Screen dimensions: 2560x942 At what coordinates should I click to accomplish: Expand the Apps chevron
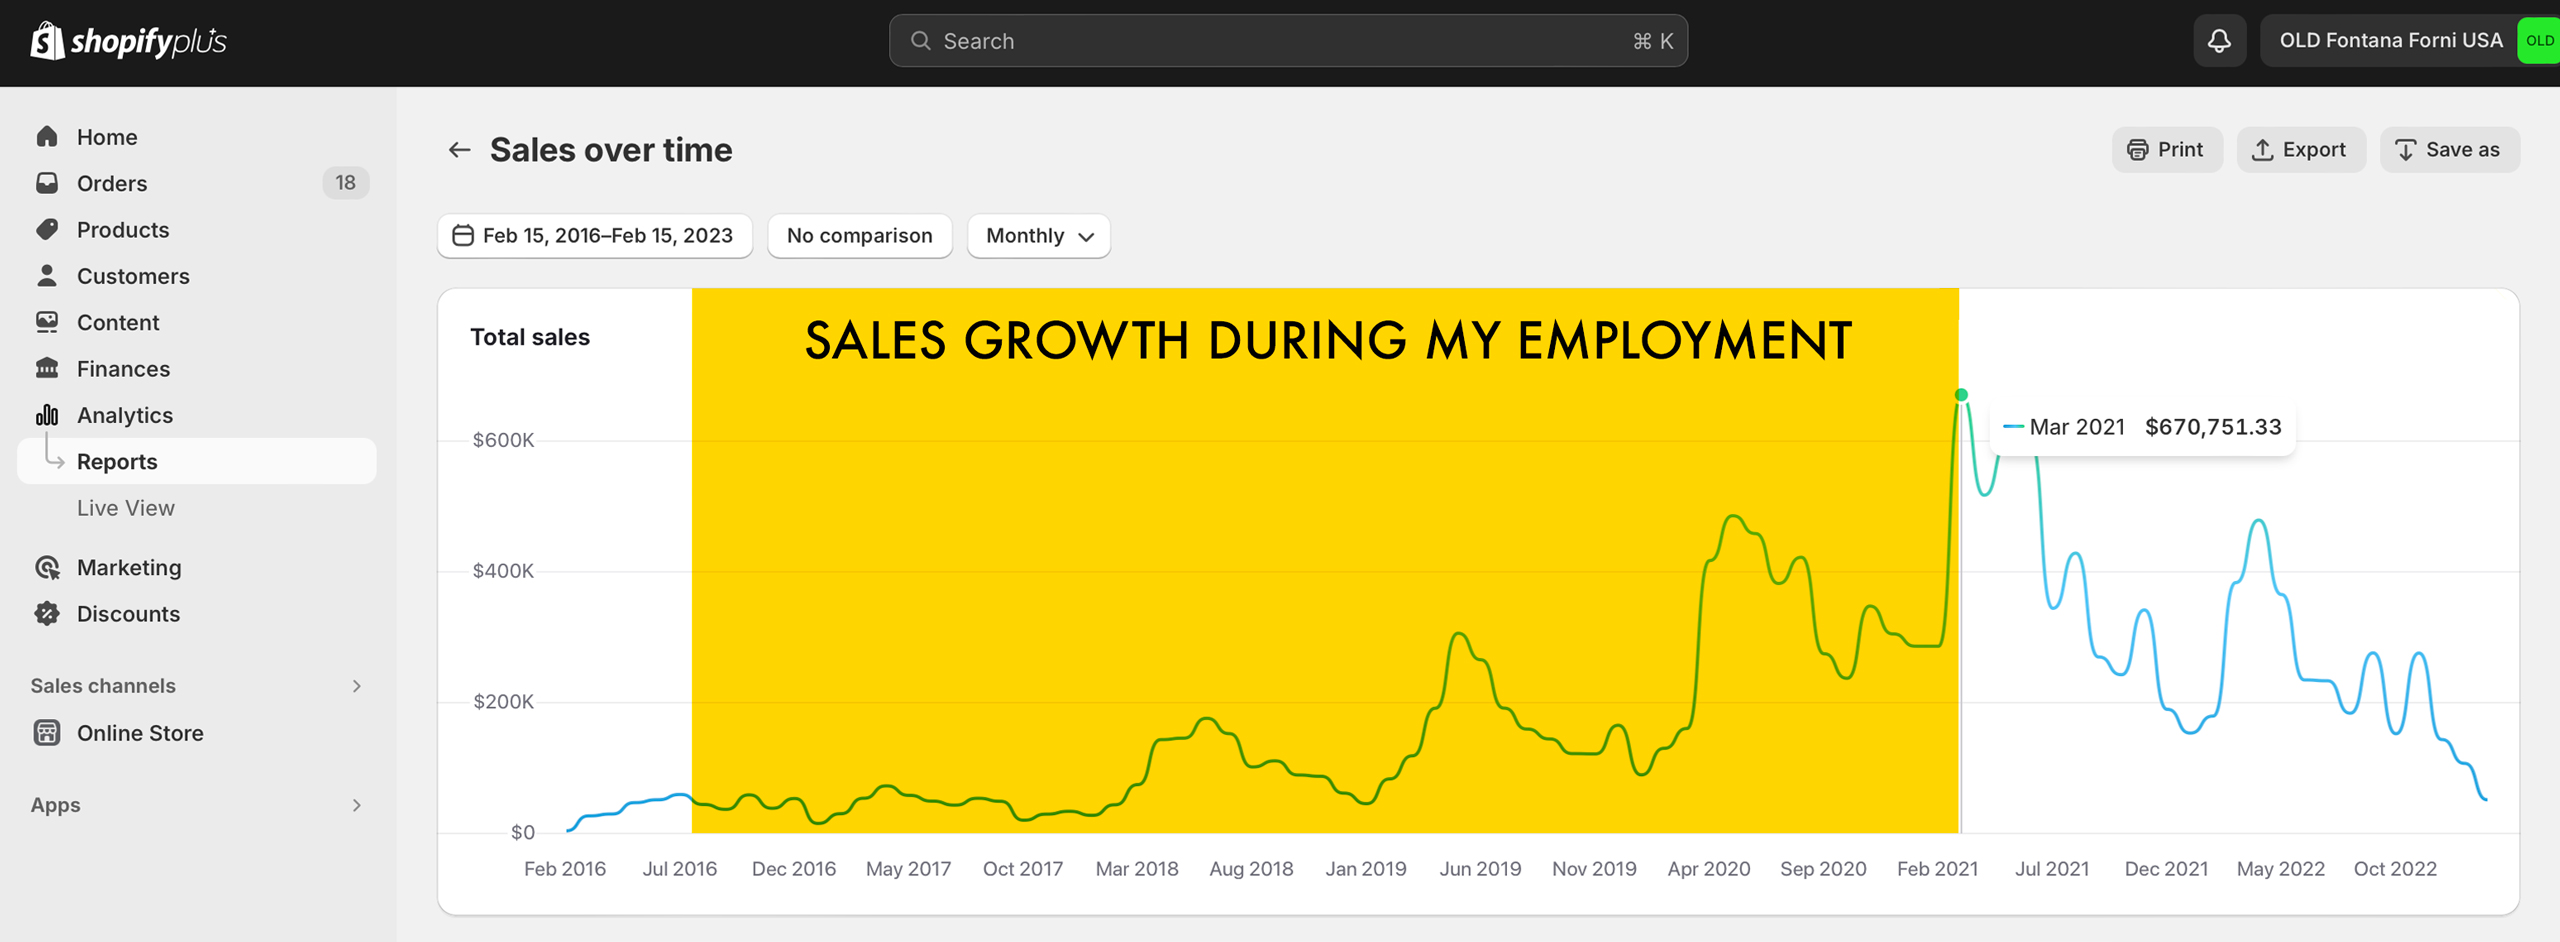pos(357,805)
